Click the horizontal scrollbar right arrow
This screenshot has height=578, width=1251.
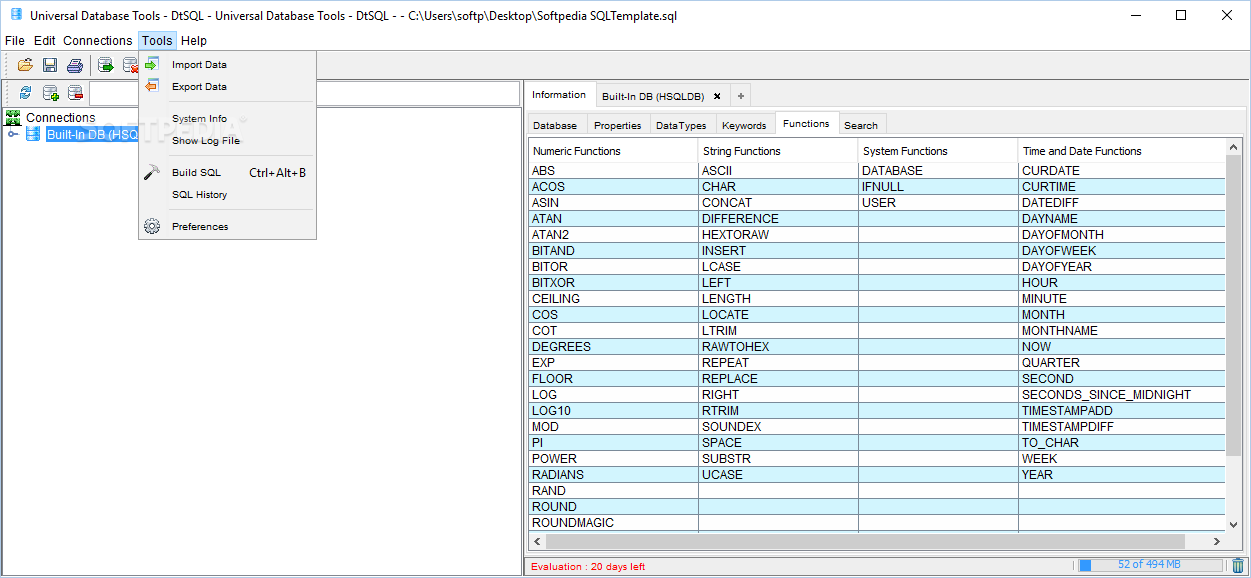pos(1217,541)
